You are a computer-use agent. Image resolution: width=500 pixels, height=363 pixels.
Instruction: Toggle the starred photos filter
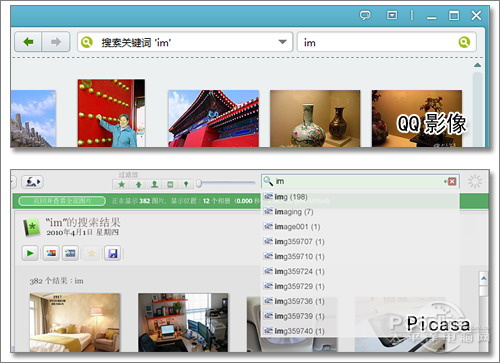click(122, 184)
